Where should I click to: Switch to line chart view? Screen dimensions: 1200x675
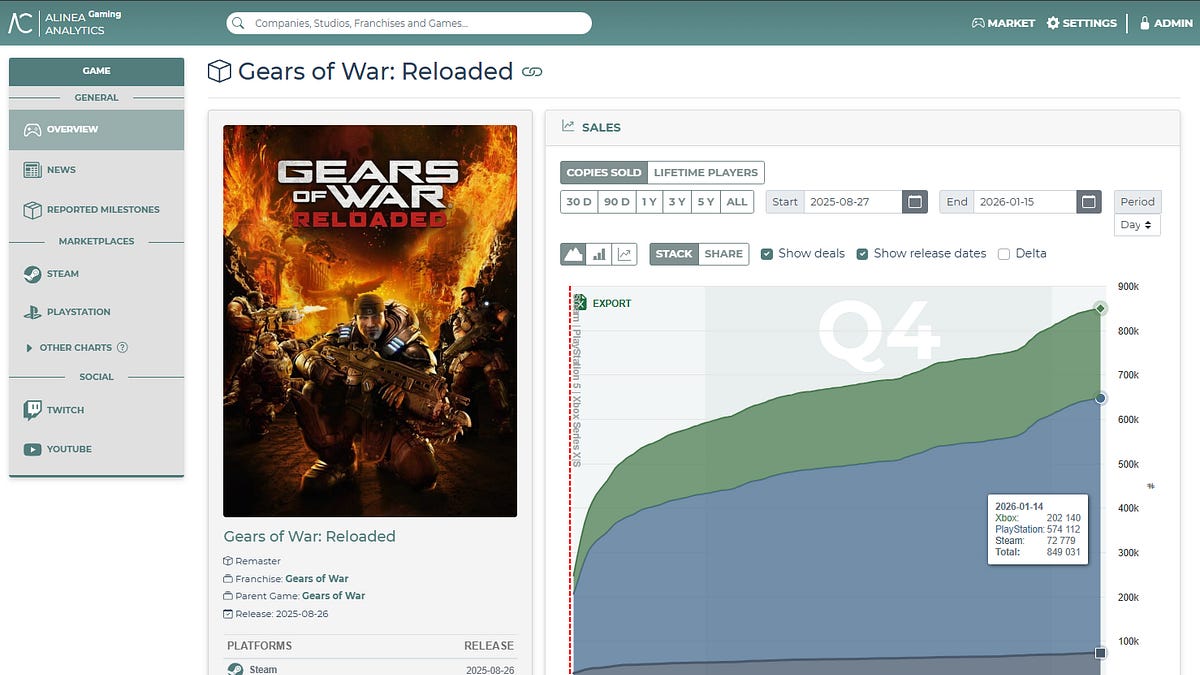point(625,254)
